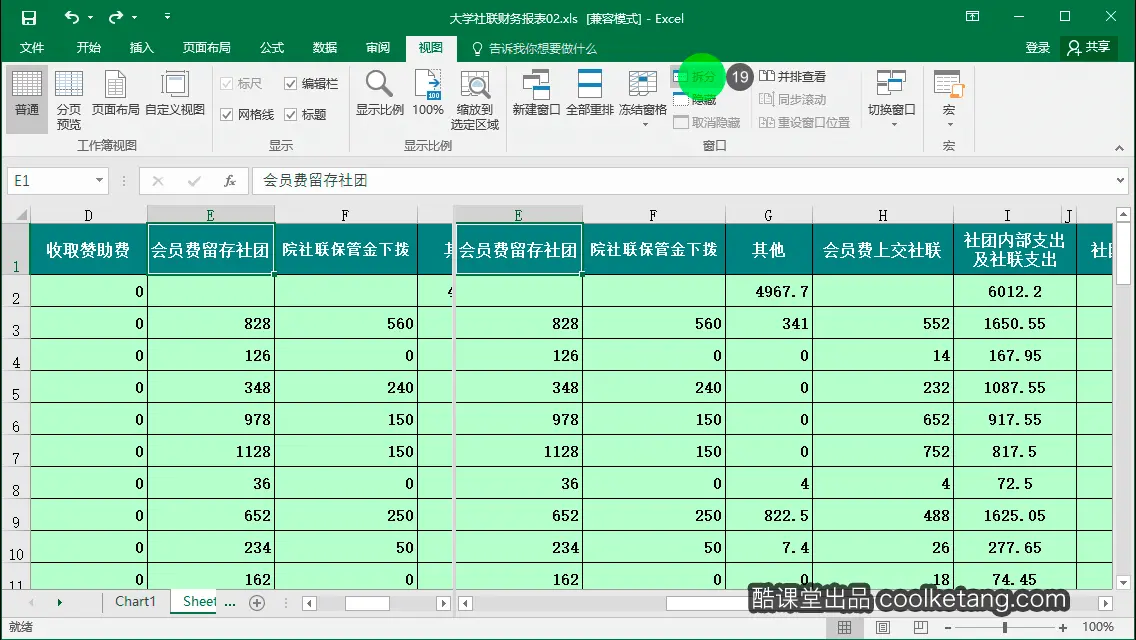Click the 100% zoom level in status bar
The width and height of the screenshot is (1136, 640).
(x=1098, y=627)
